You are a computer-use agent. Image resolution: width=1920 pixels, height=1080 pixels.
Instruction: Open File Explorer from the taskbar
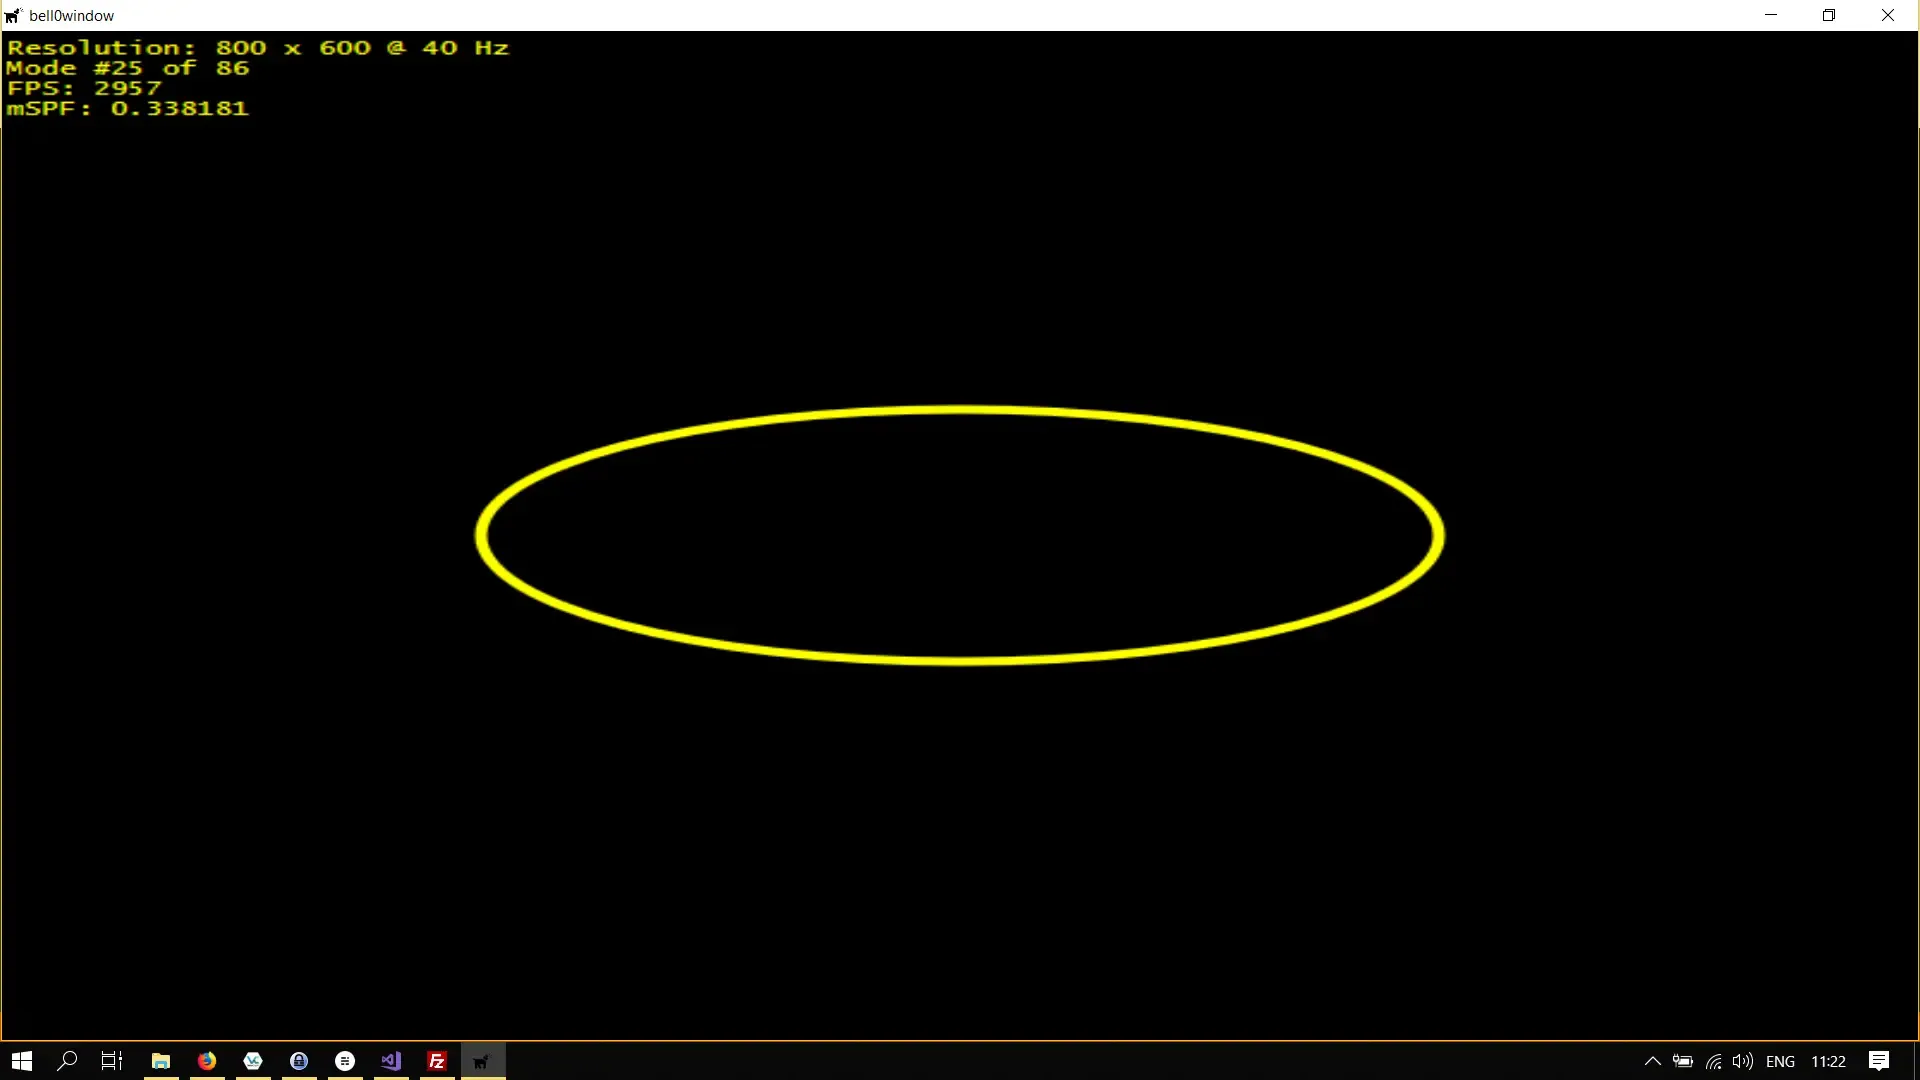point(160,1061)
